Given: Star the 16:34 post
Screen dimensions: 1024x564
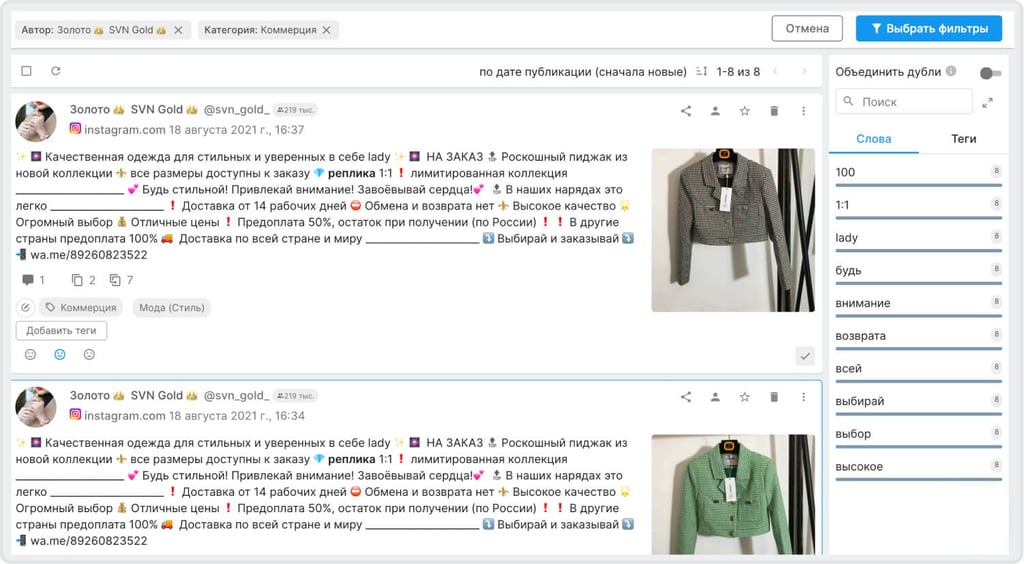Looking at the screenshot, I should [744, 397].
